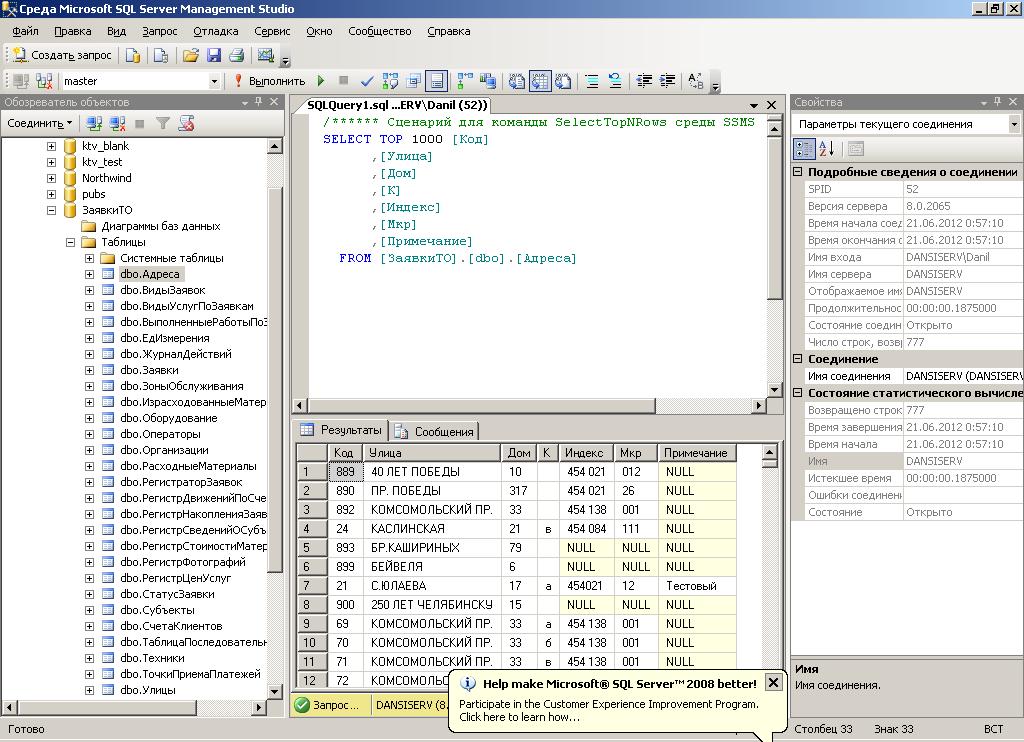
Task: Click the info icon in the balloon tip
Action: (x=468, y=684)
